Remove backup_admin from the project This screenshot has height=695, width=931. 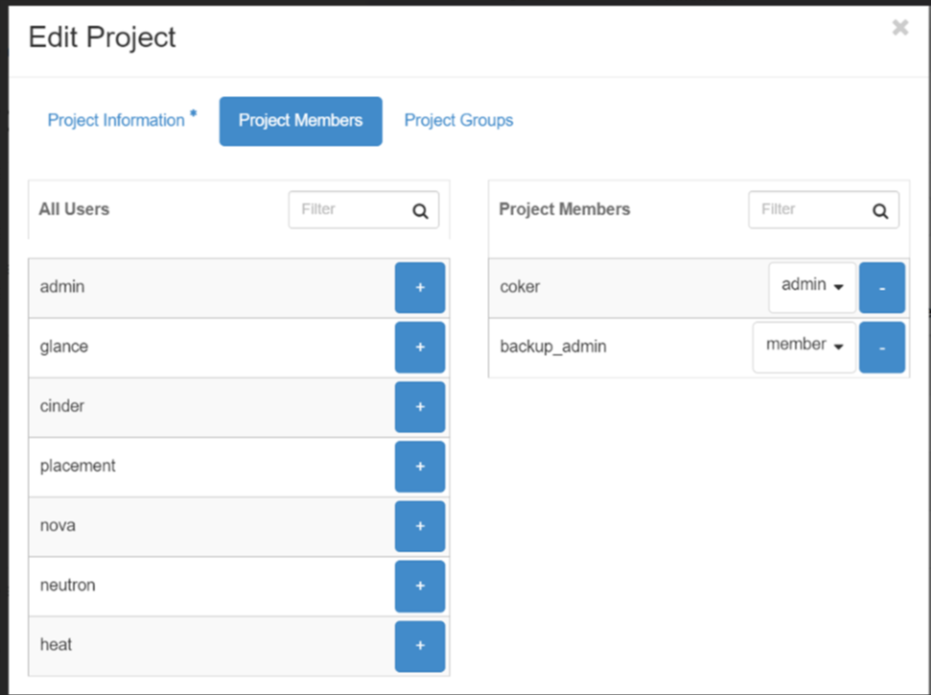coord(881,346)
